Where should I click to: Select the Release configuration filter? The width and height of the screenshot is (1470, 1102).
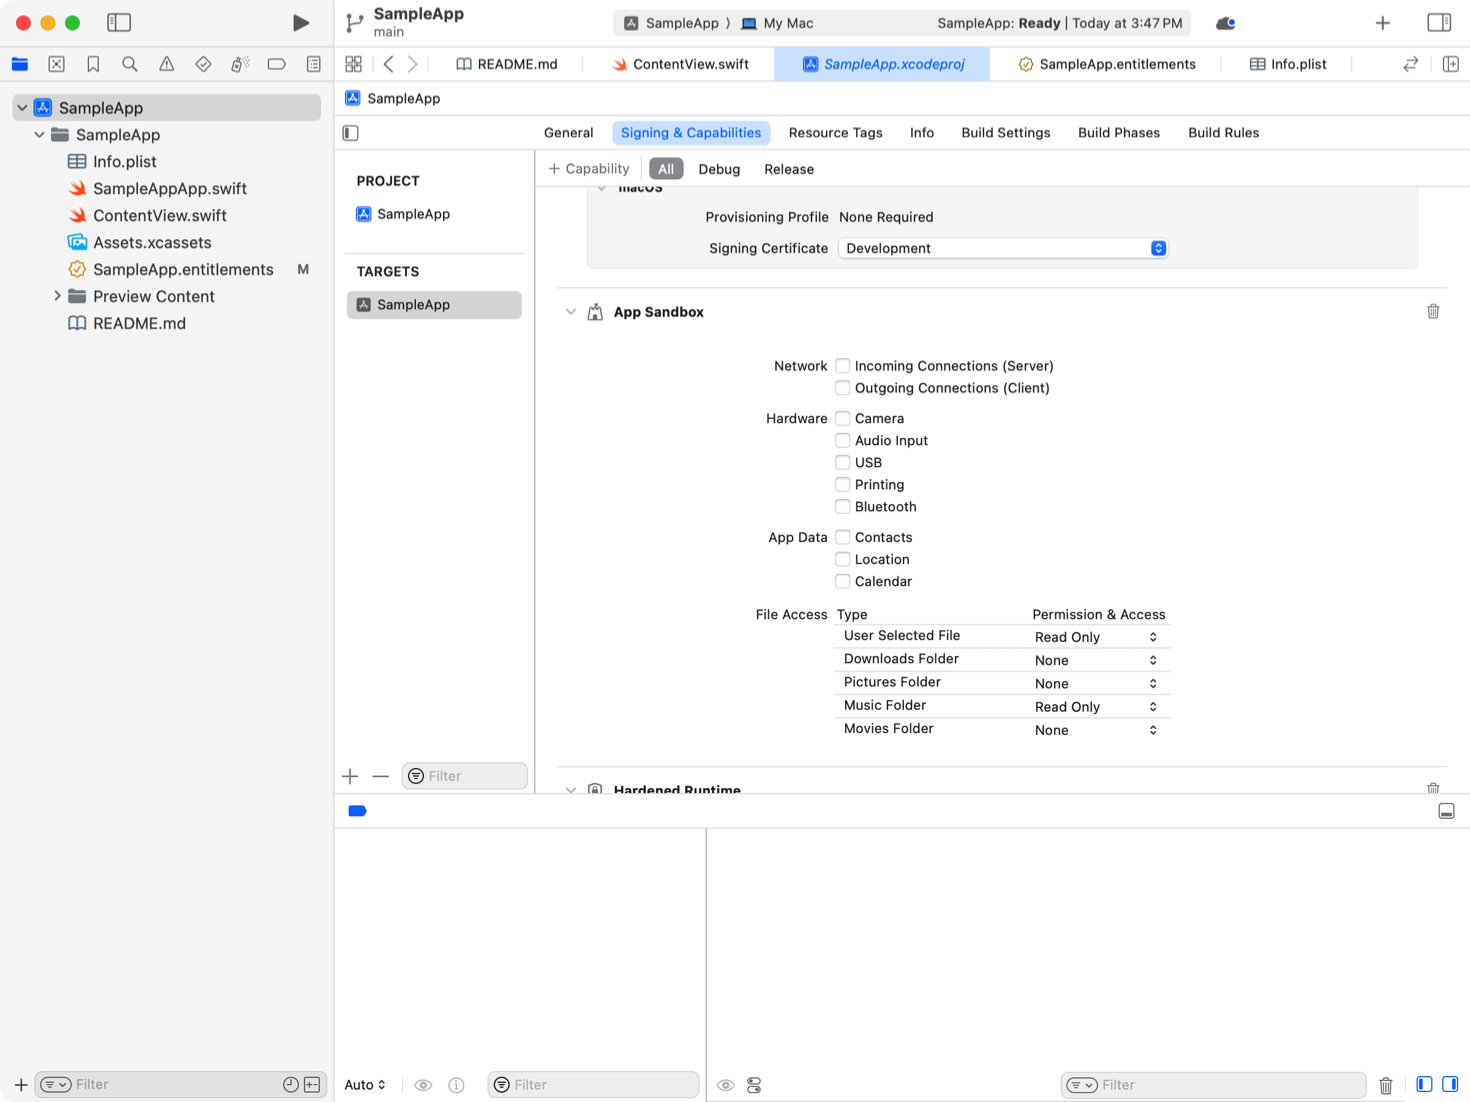pos(788,169)
